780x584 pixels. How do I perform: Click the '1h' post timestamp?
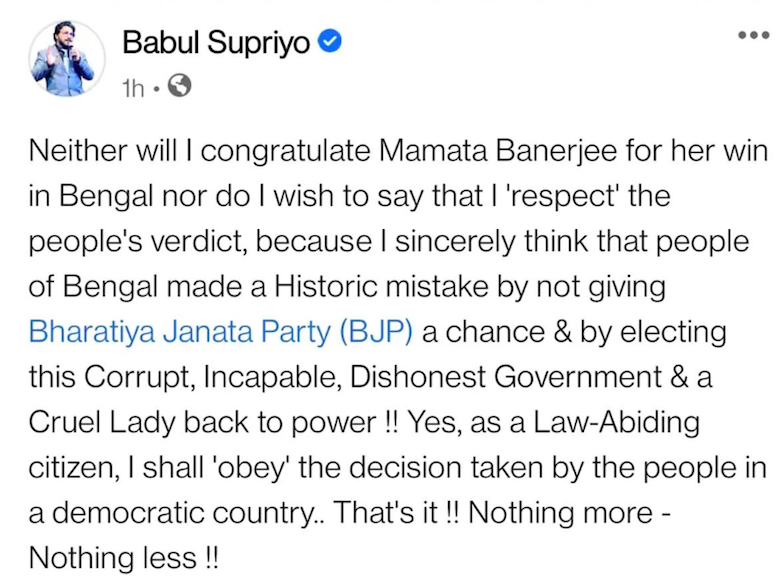coord(133,88)
